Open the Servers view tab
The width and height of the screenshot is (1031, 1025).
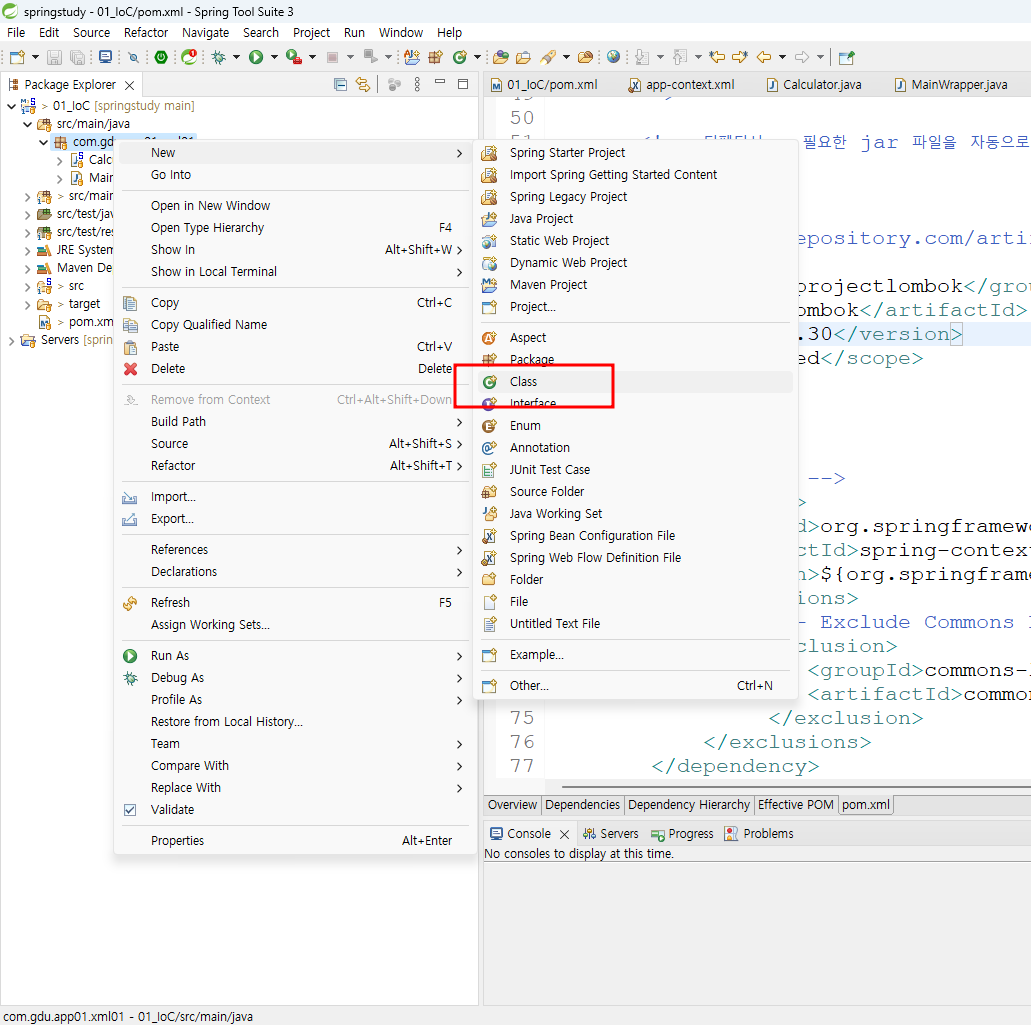[611, 834]
